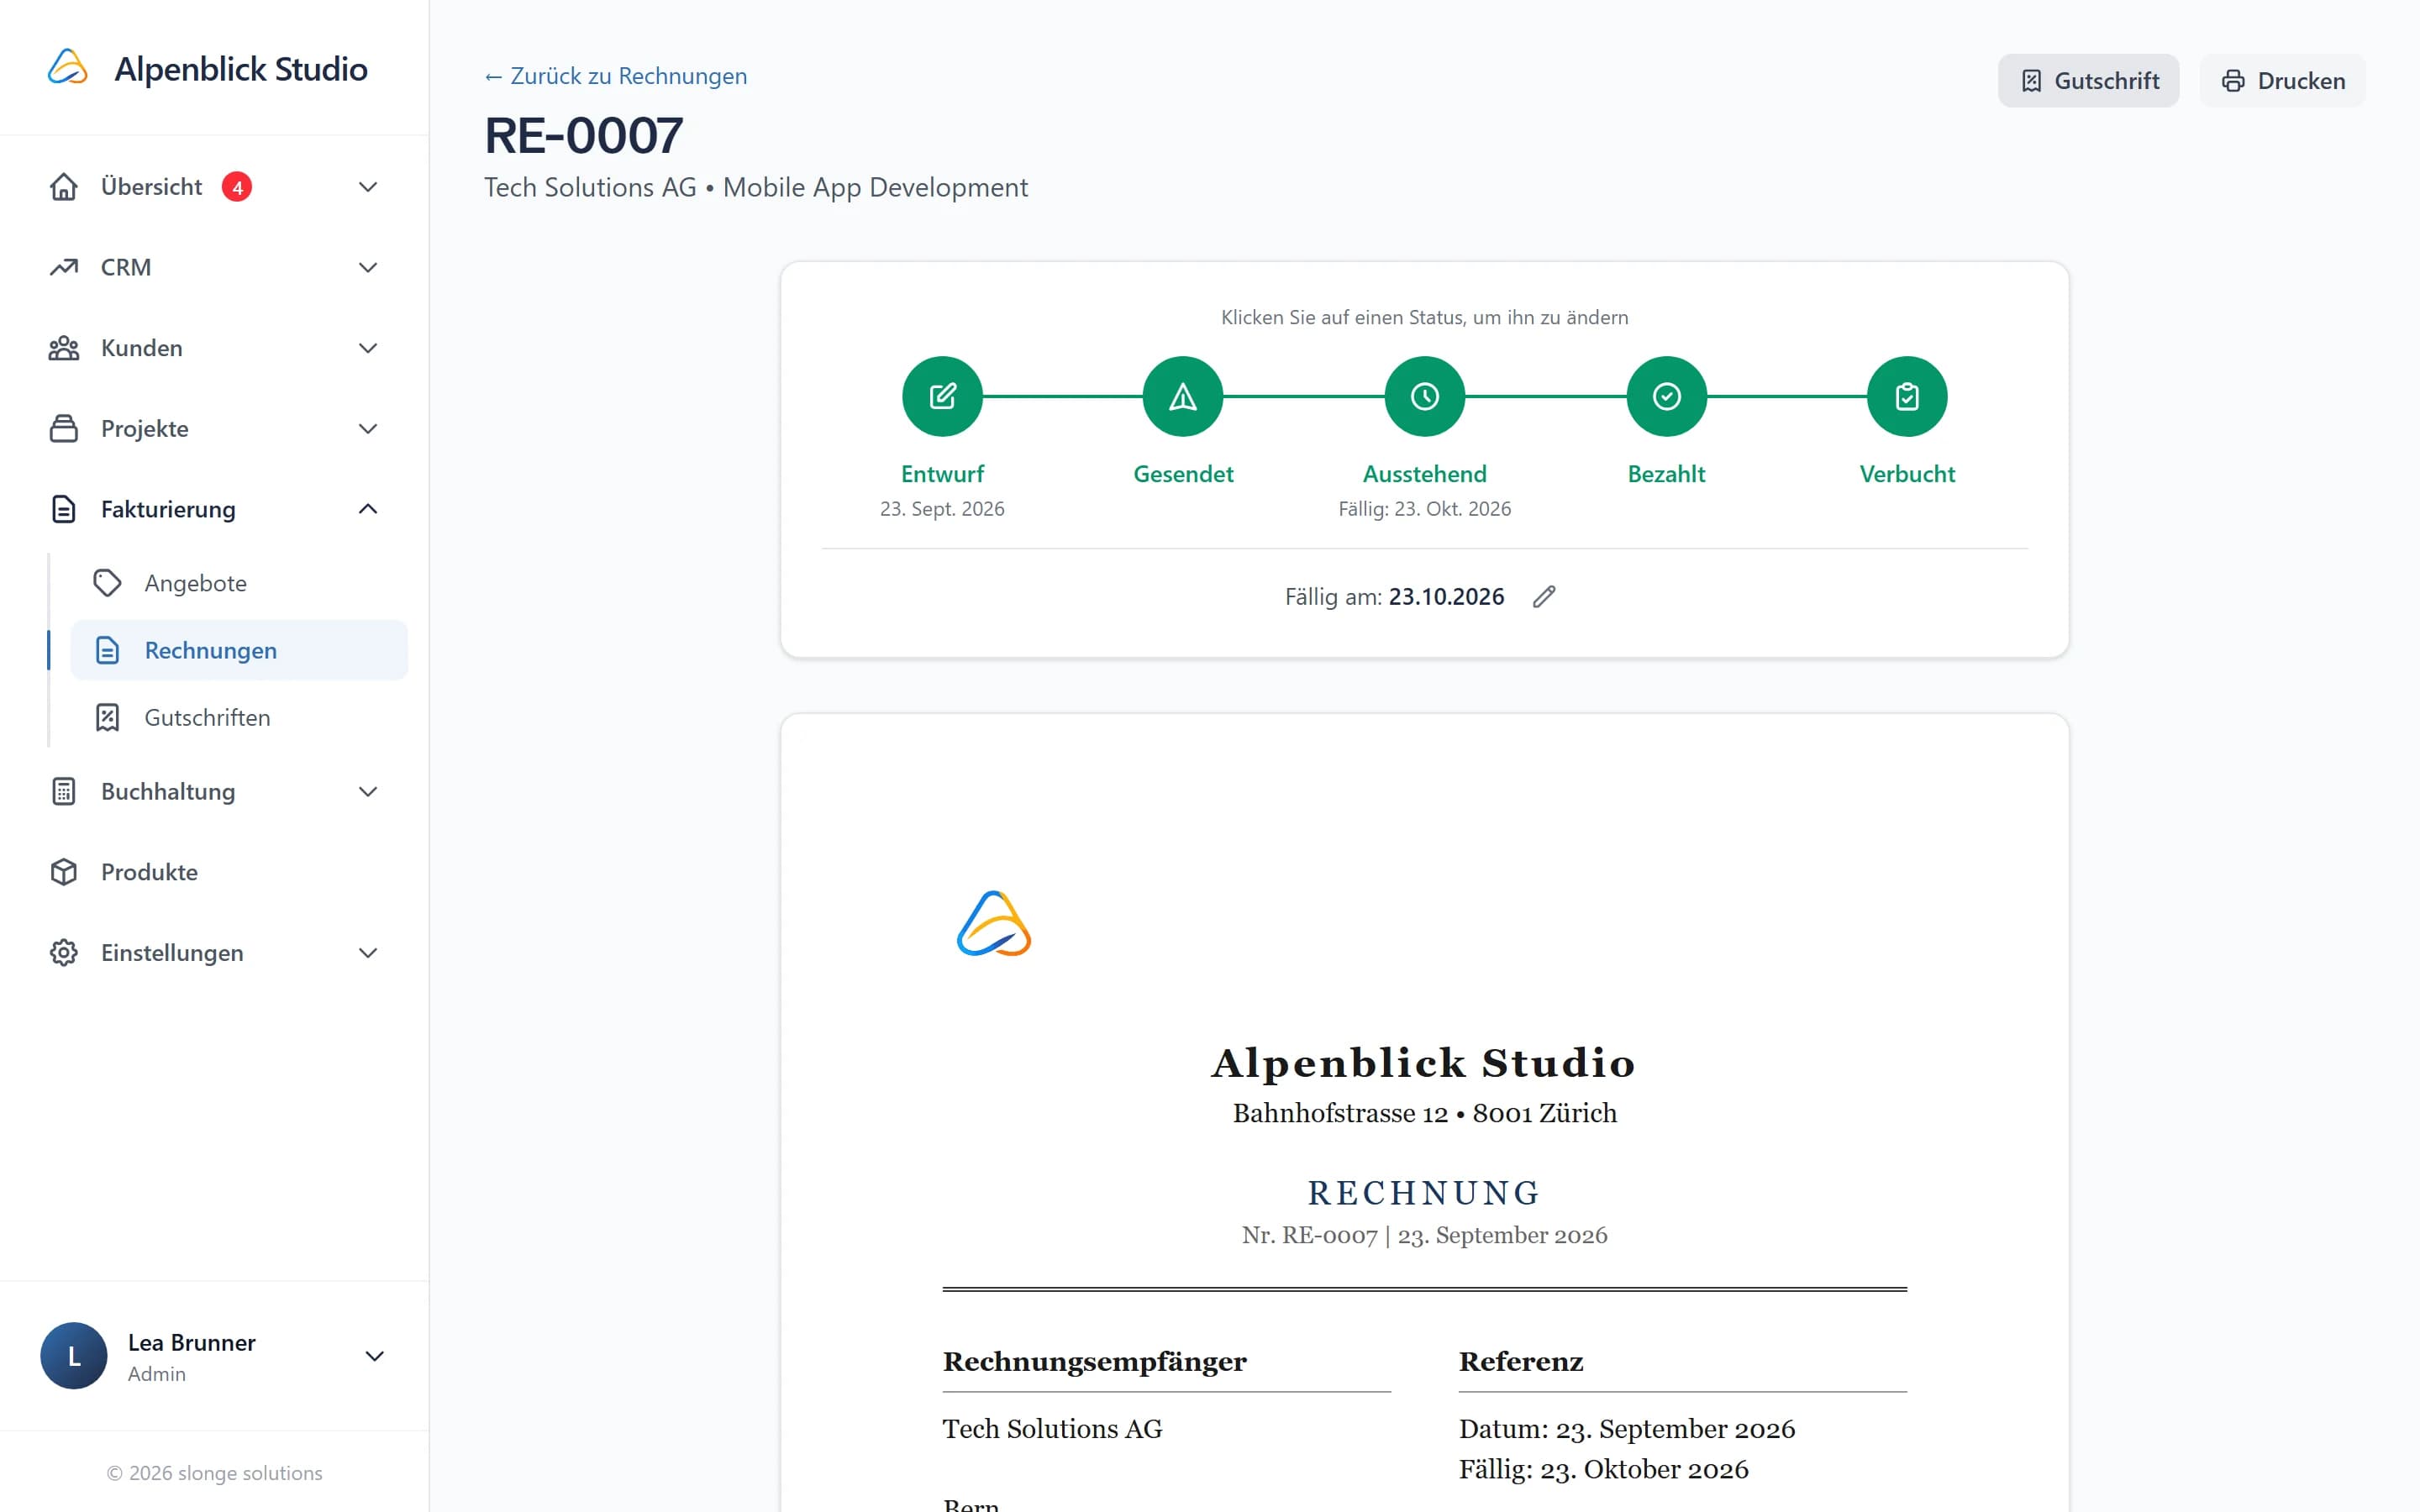Click the Drucken print button
This screenshot has height=1512, width=2420.
tap(2282, 81)
